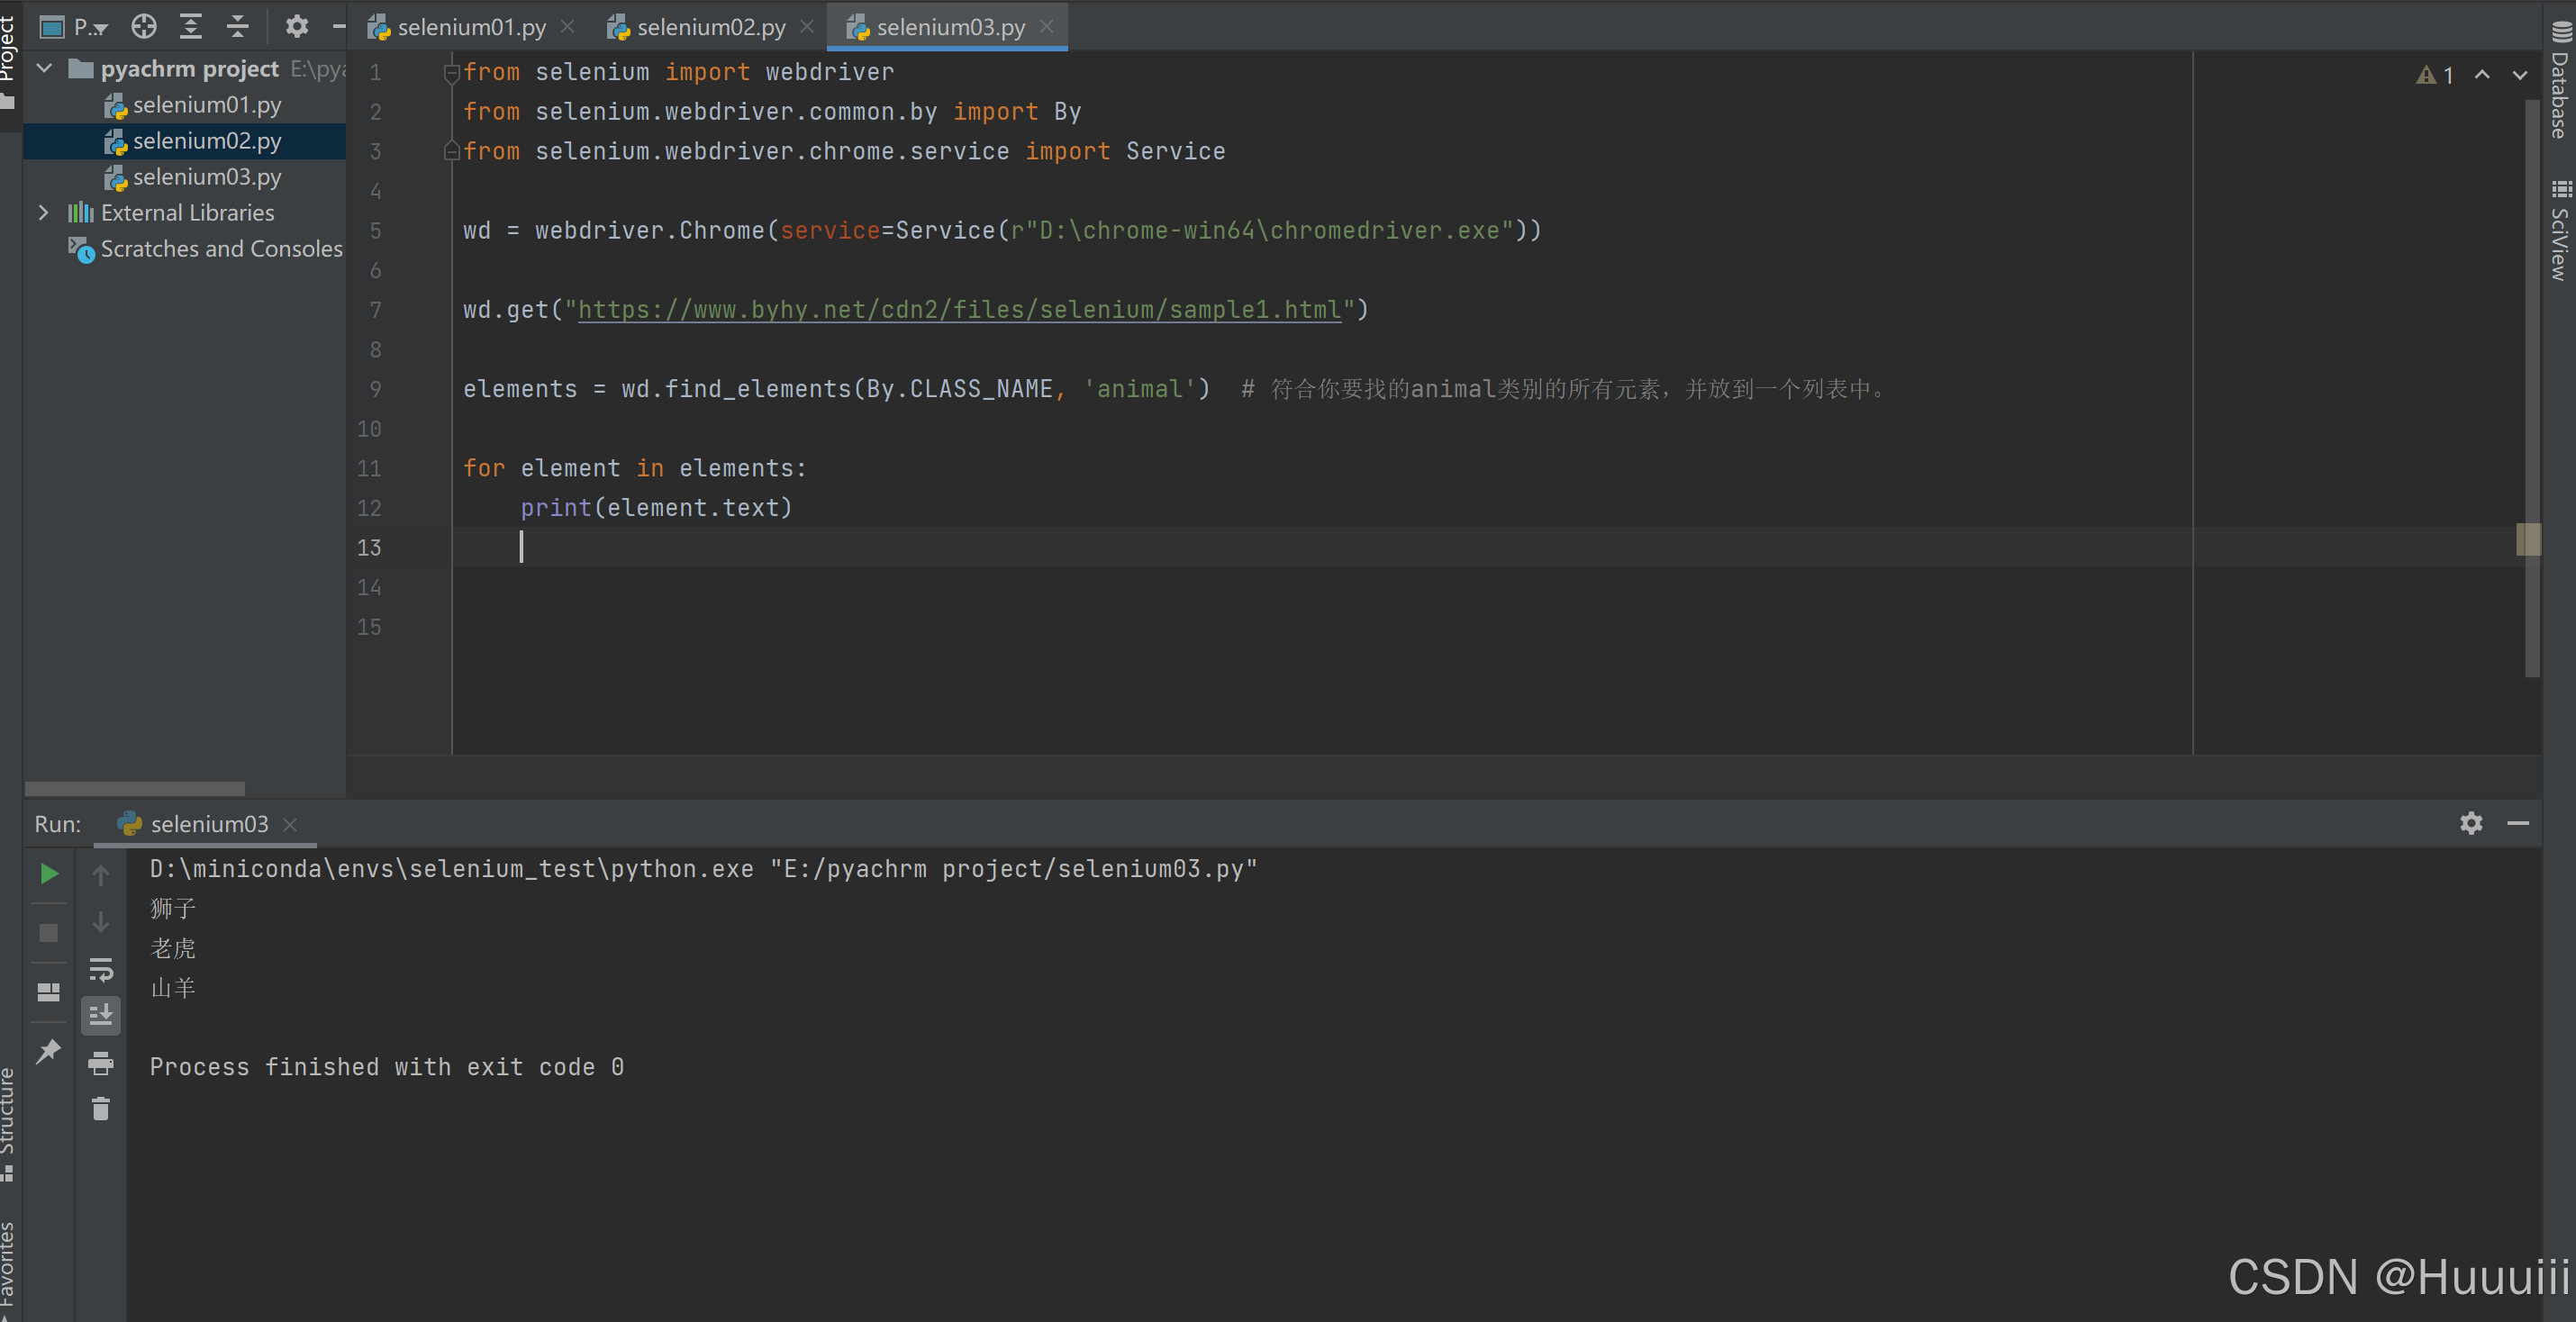Switch to selenium02.py editor tab

(x=710, y=27)
